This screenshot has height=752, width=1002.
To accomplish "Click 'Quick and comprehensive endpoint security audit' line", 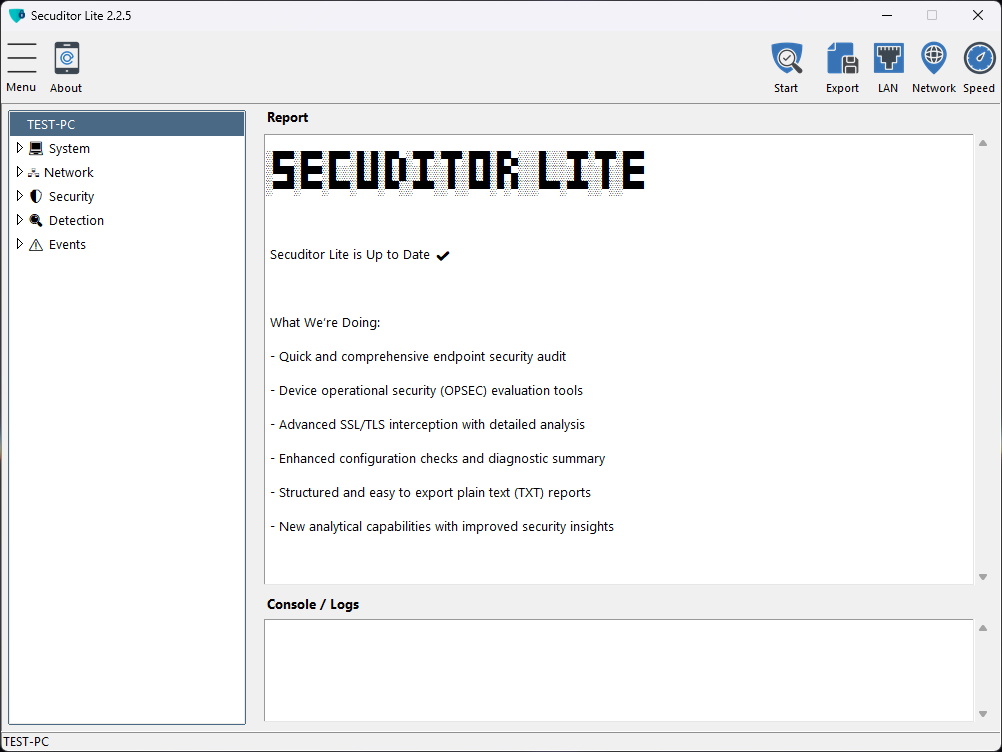I will pos(418,357).
